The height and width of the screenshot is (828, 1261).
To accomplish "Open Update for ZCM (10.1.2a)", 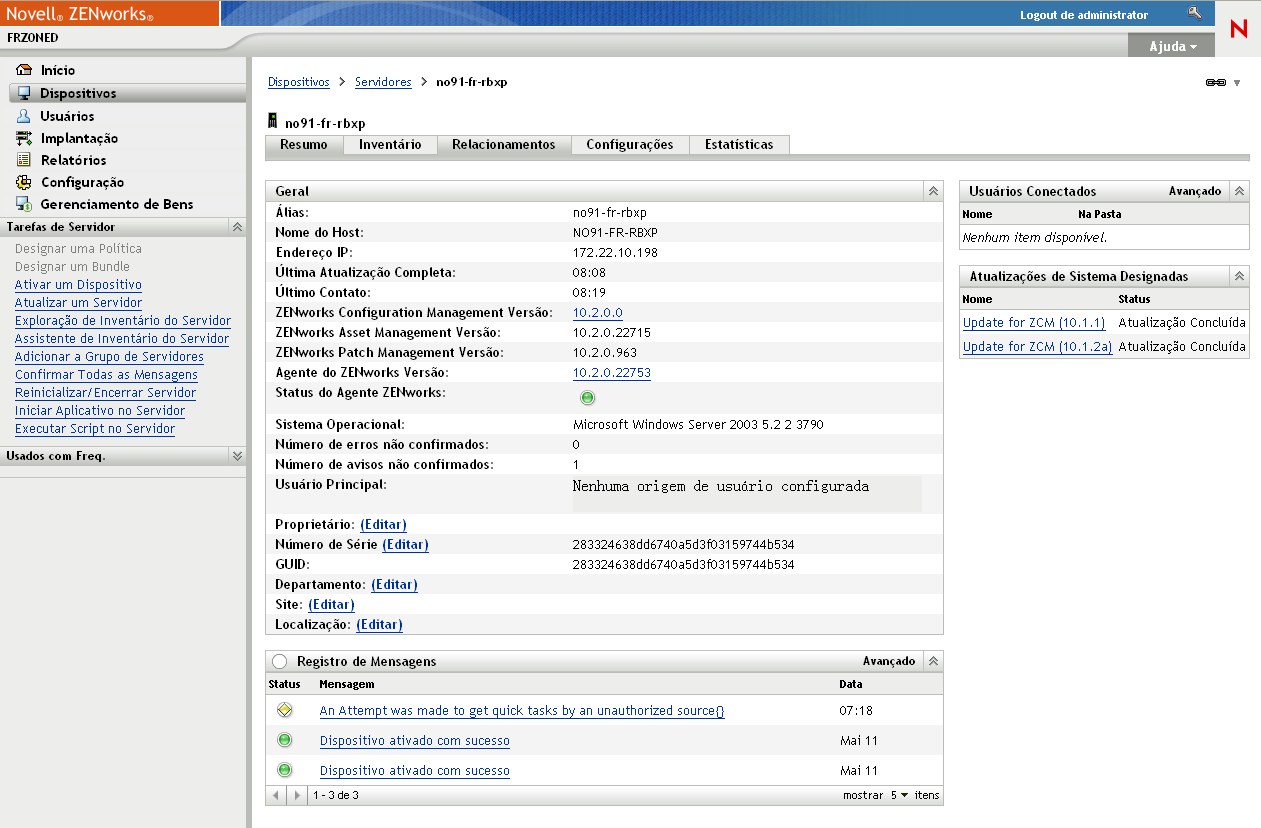I will click(1037, 347).
